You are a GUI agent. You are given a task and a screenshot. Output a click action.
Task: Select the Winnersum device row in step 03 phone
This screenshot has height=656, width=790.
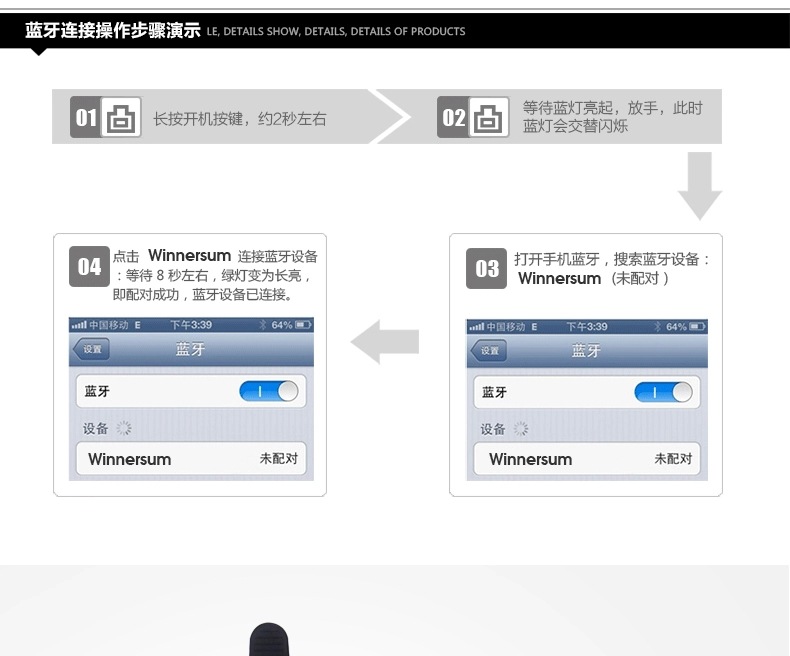tap(587, 458)
